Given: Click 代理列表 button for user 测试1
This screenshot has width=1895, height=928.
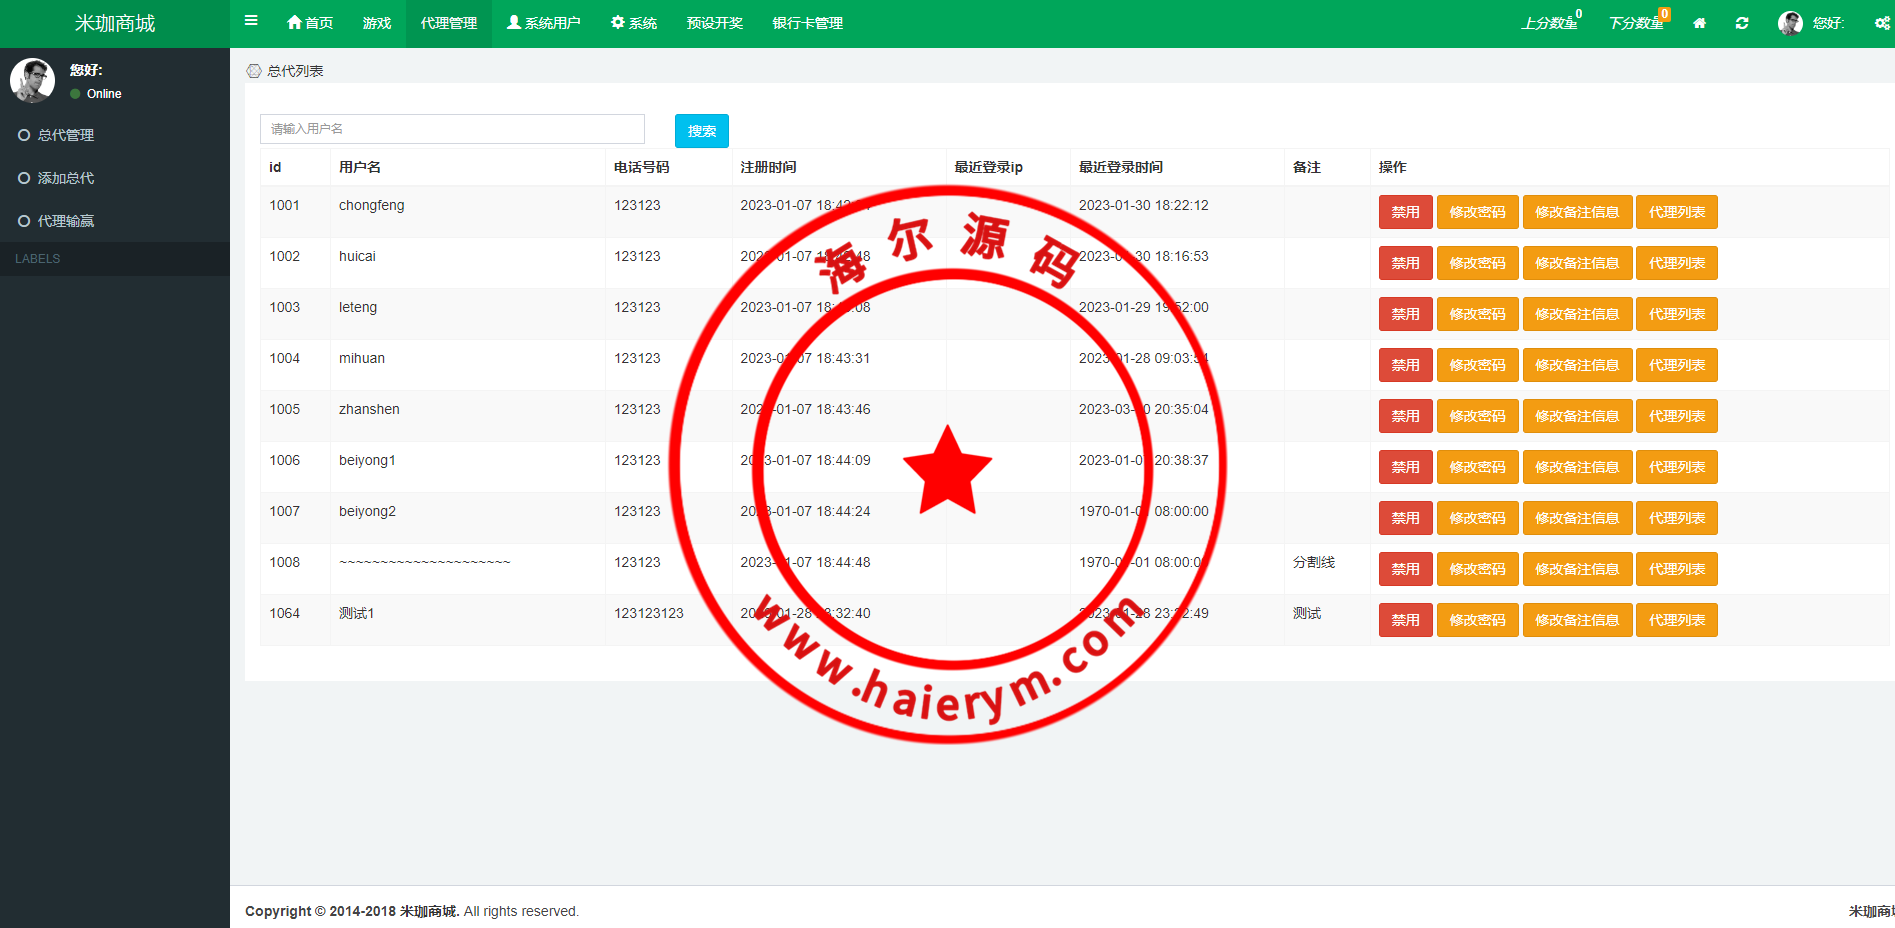Looking at the screenshot, I should 1676,620.
